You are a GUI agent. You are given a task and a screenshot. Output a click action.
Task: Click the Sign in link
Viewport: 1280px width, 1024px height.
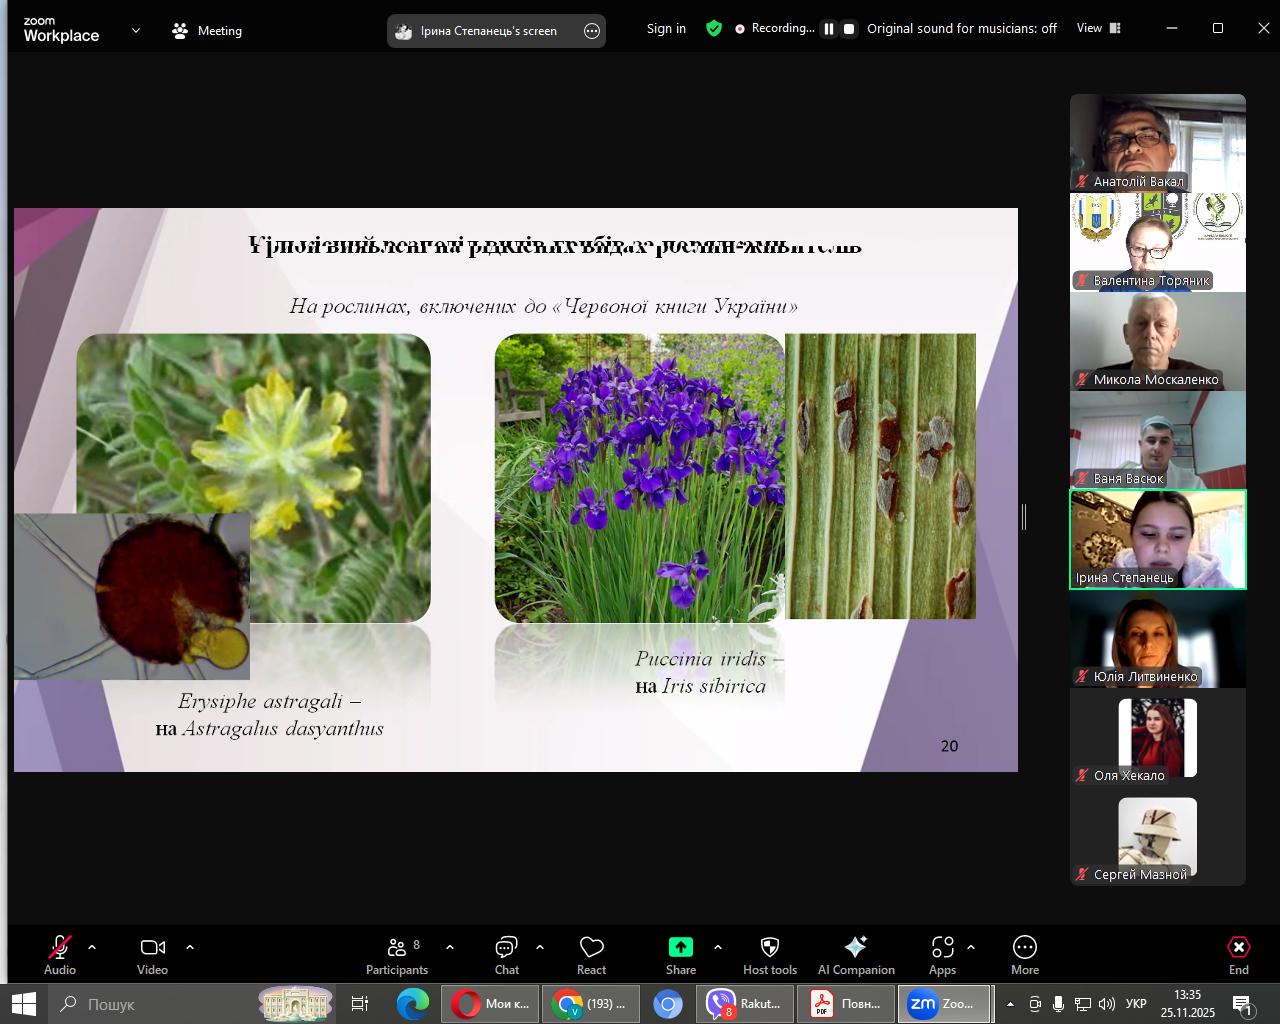(x=666, y=29)
